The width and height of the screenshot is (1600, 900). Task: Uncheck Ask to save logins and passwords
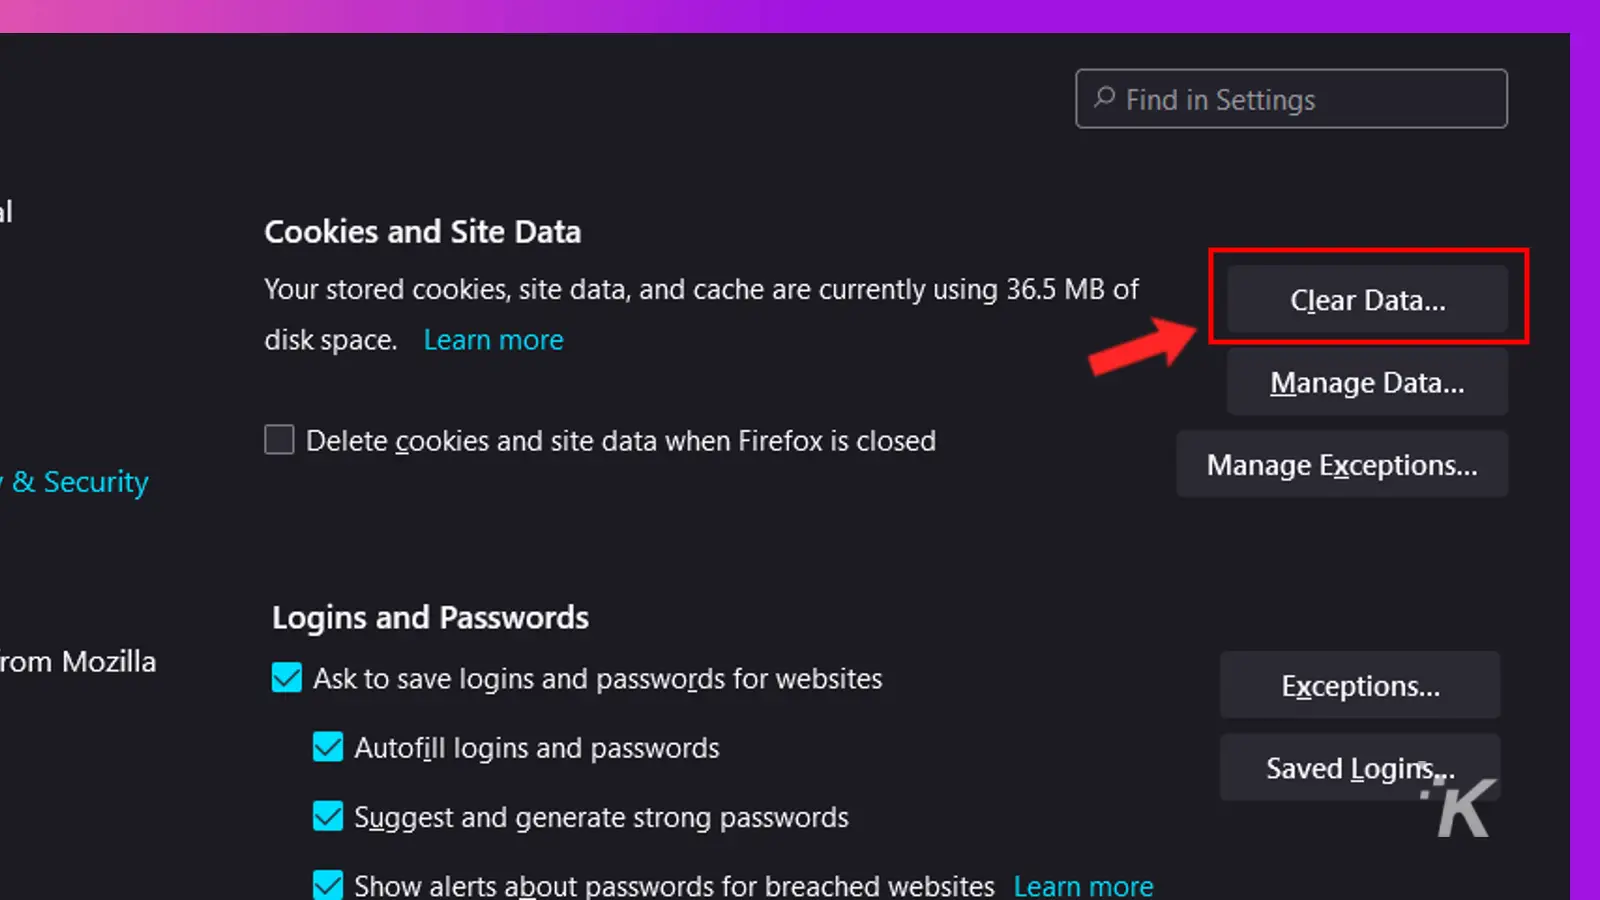[x=287, y=678]
